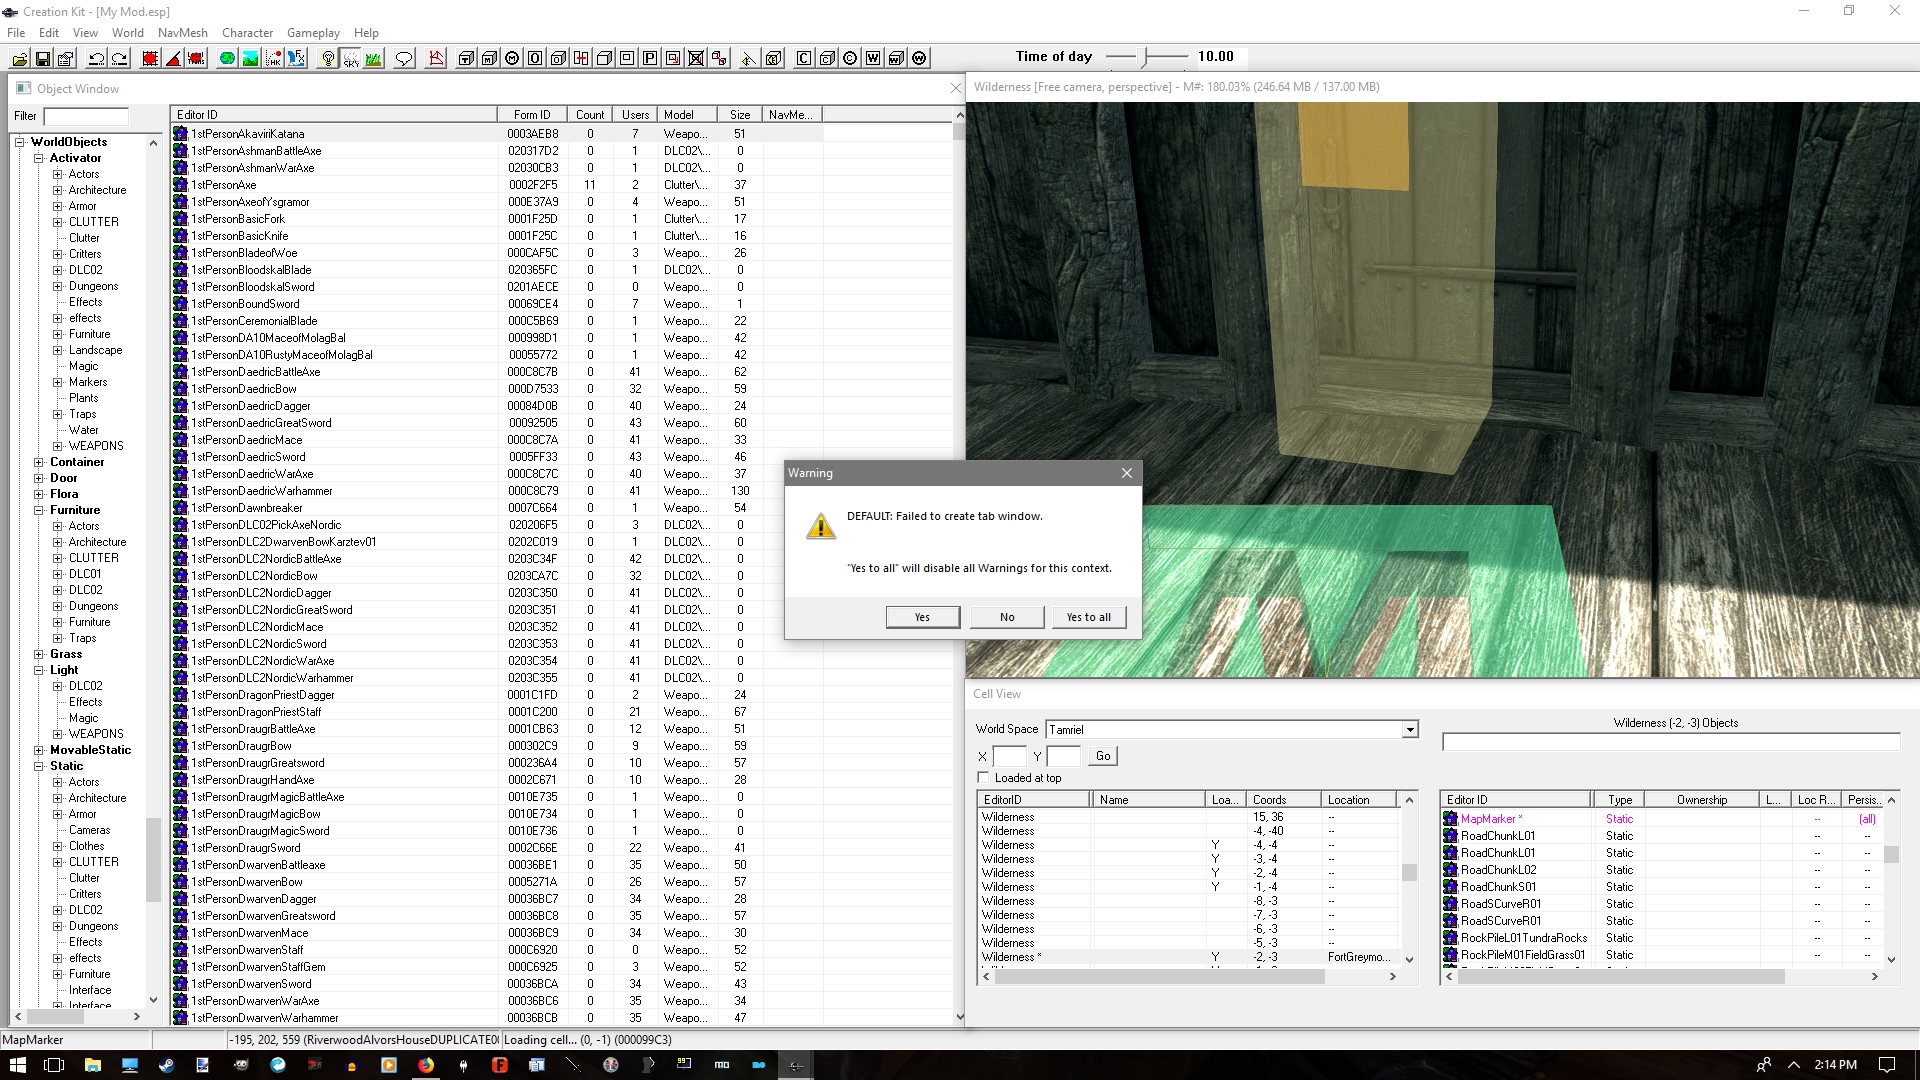Click the world globe toolbar icon
Screen dimensions: 1920x1080
coord(228,59)
